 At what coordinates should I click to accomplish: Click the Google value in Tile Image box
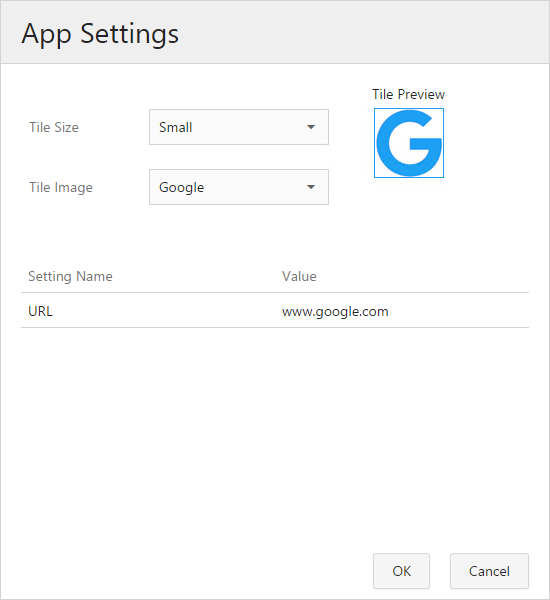point(181,188)
